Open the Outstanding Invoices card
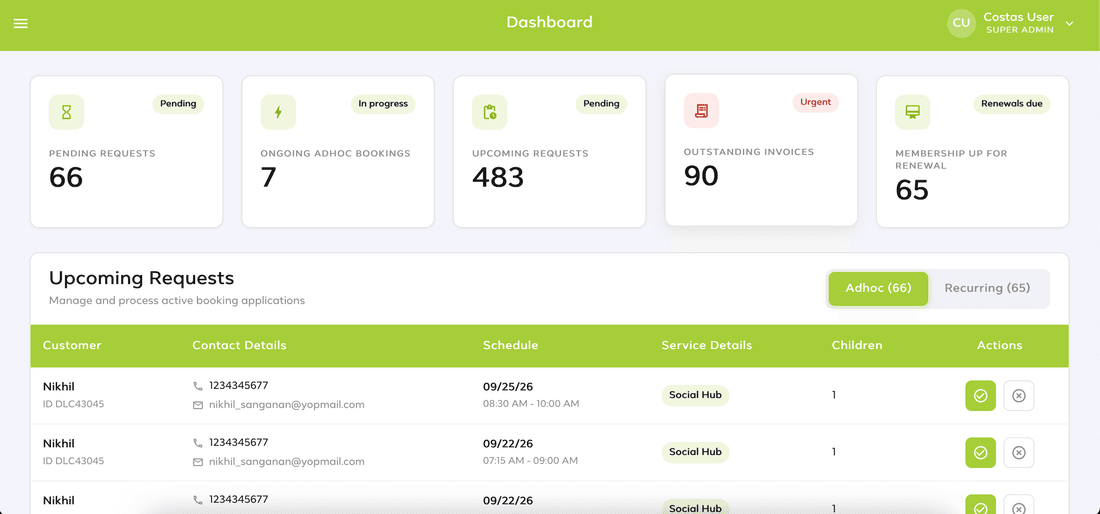This screenshot has height=514, width=1100. coord(761,150)
